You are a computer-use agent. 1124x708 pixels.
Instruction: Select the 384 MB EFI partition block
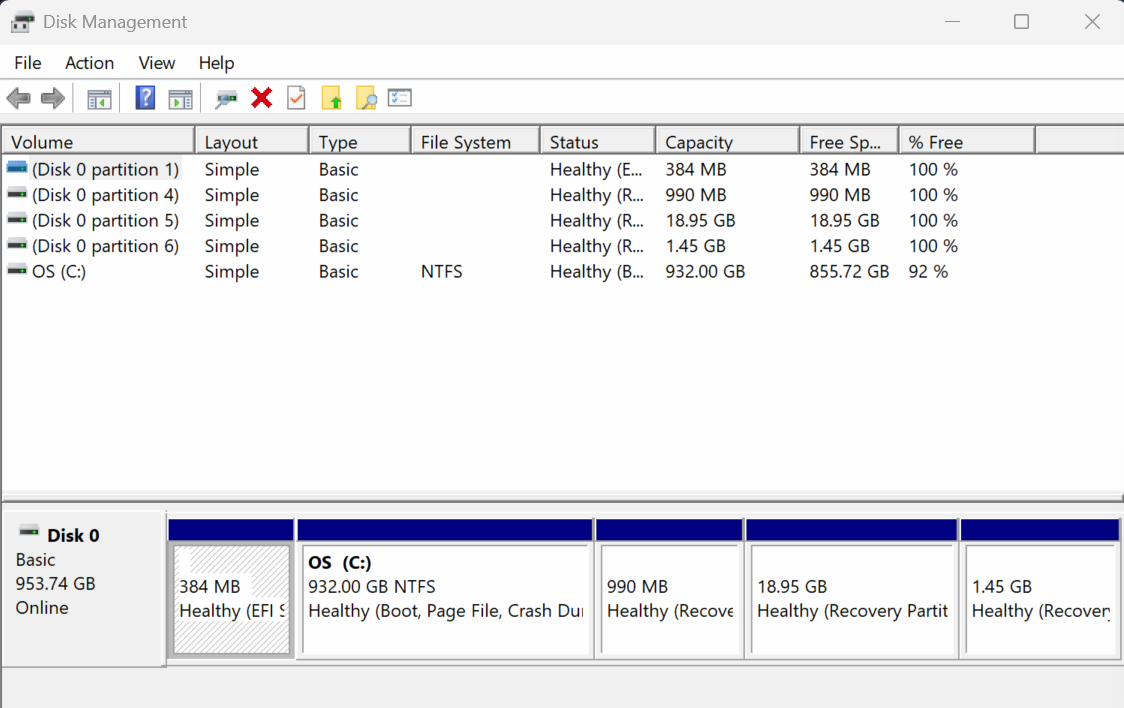[x=232, y=599]
